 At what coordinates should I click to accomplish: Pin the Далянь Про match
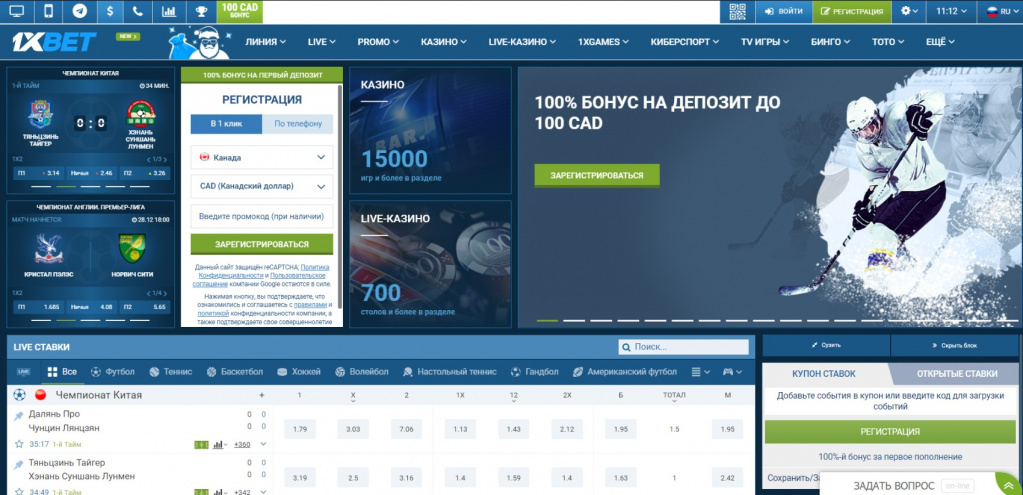tap(18, 415)
